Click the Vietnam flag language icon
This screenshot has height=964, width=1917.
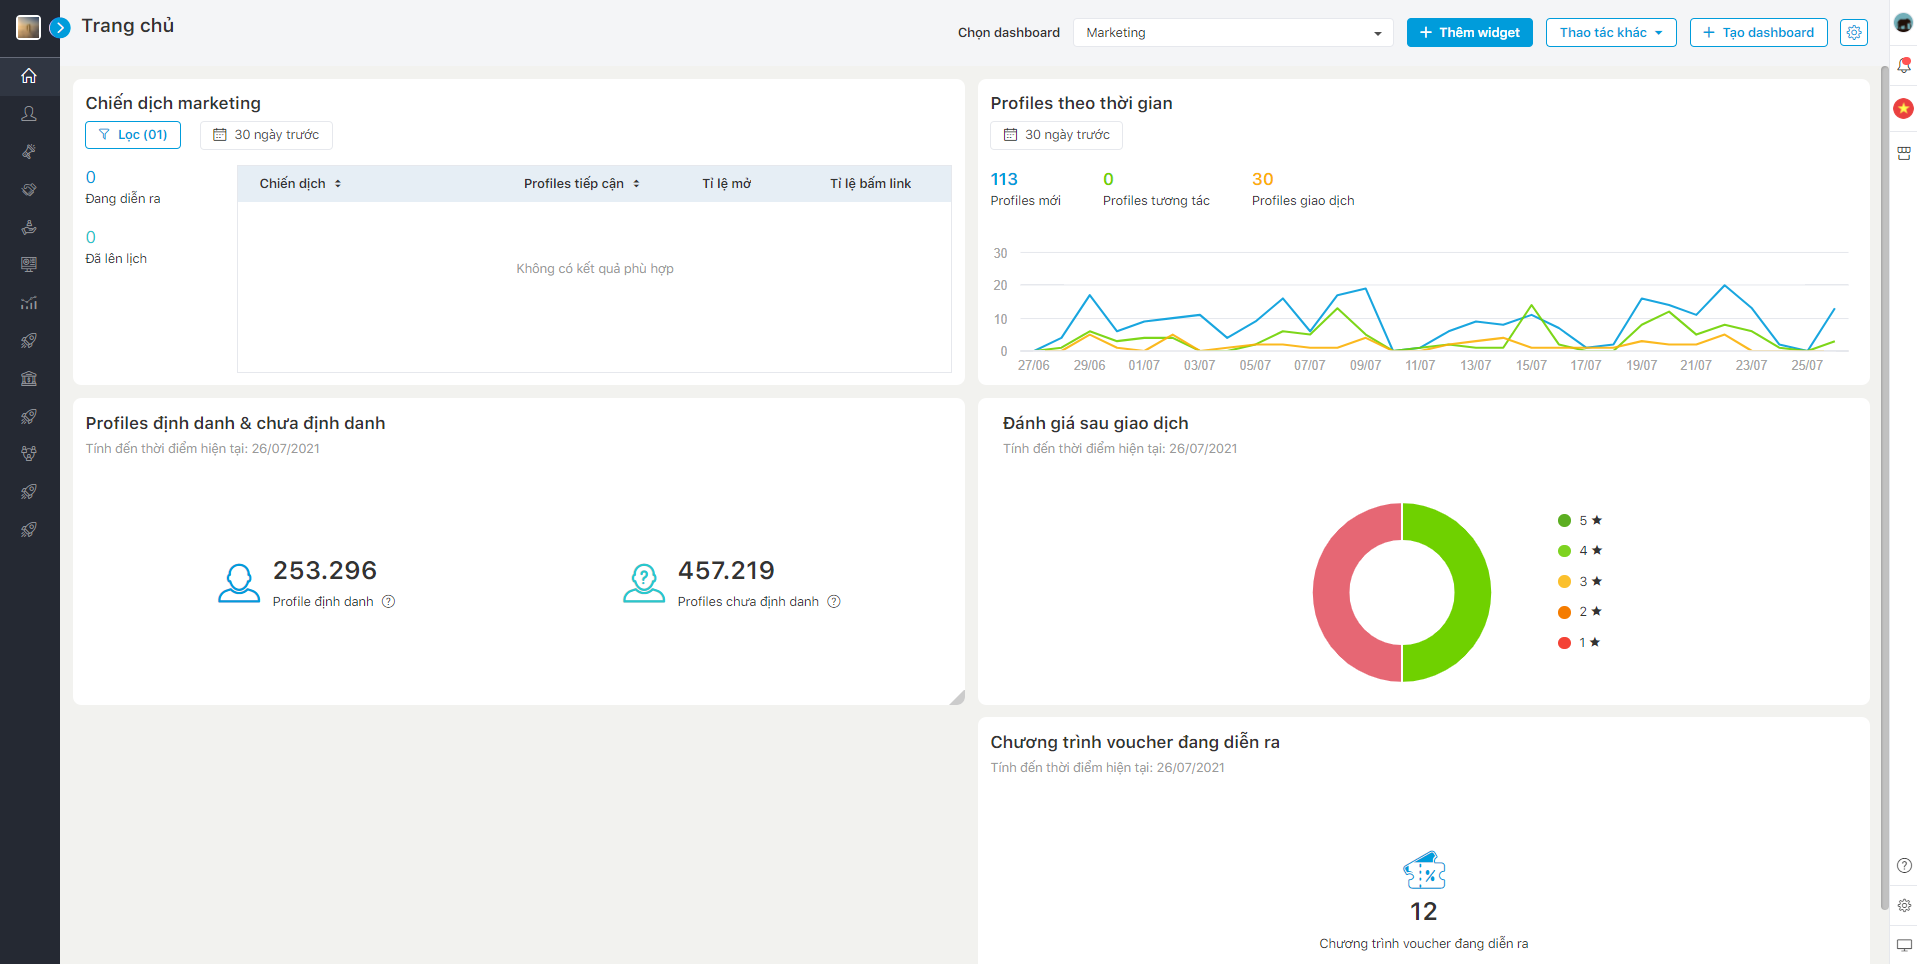(1903, 108)
